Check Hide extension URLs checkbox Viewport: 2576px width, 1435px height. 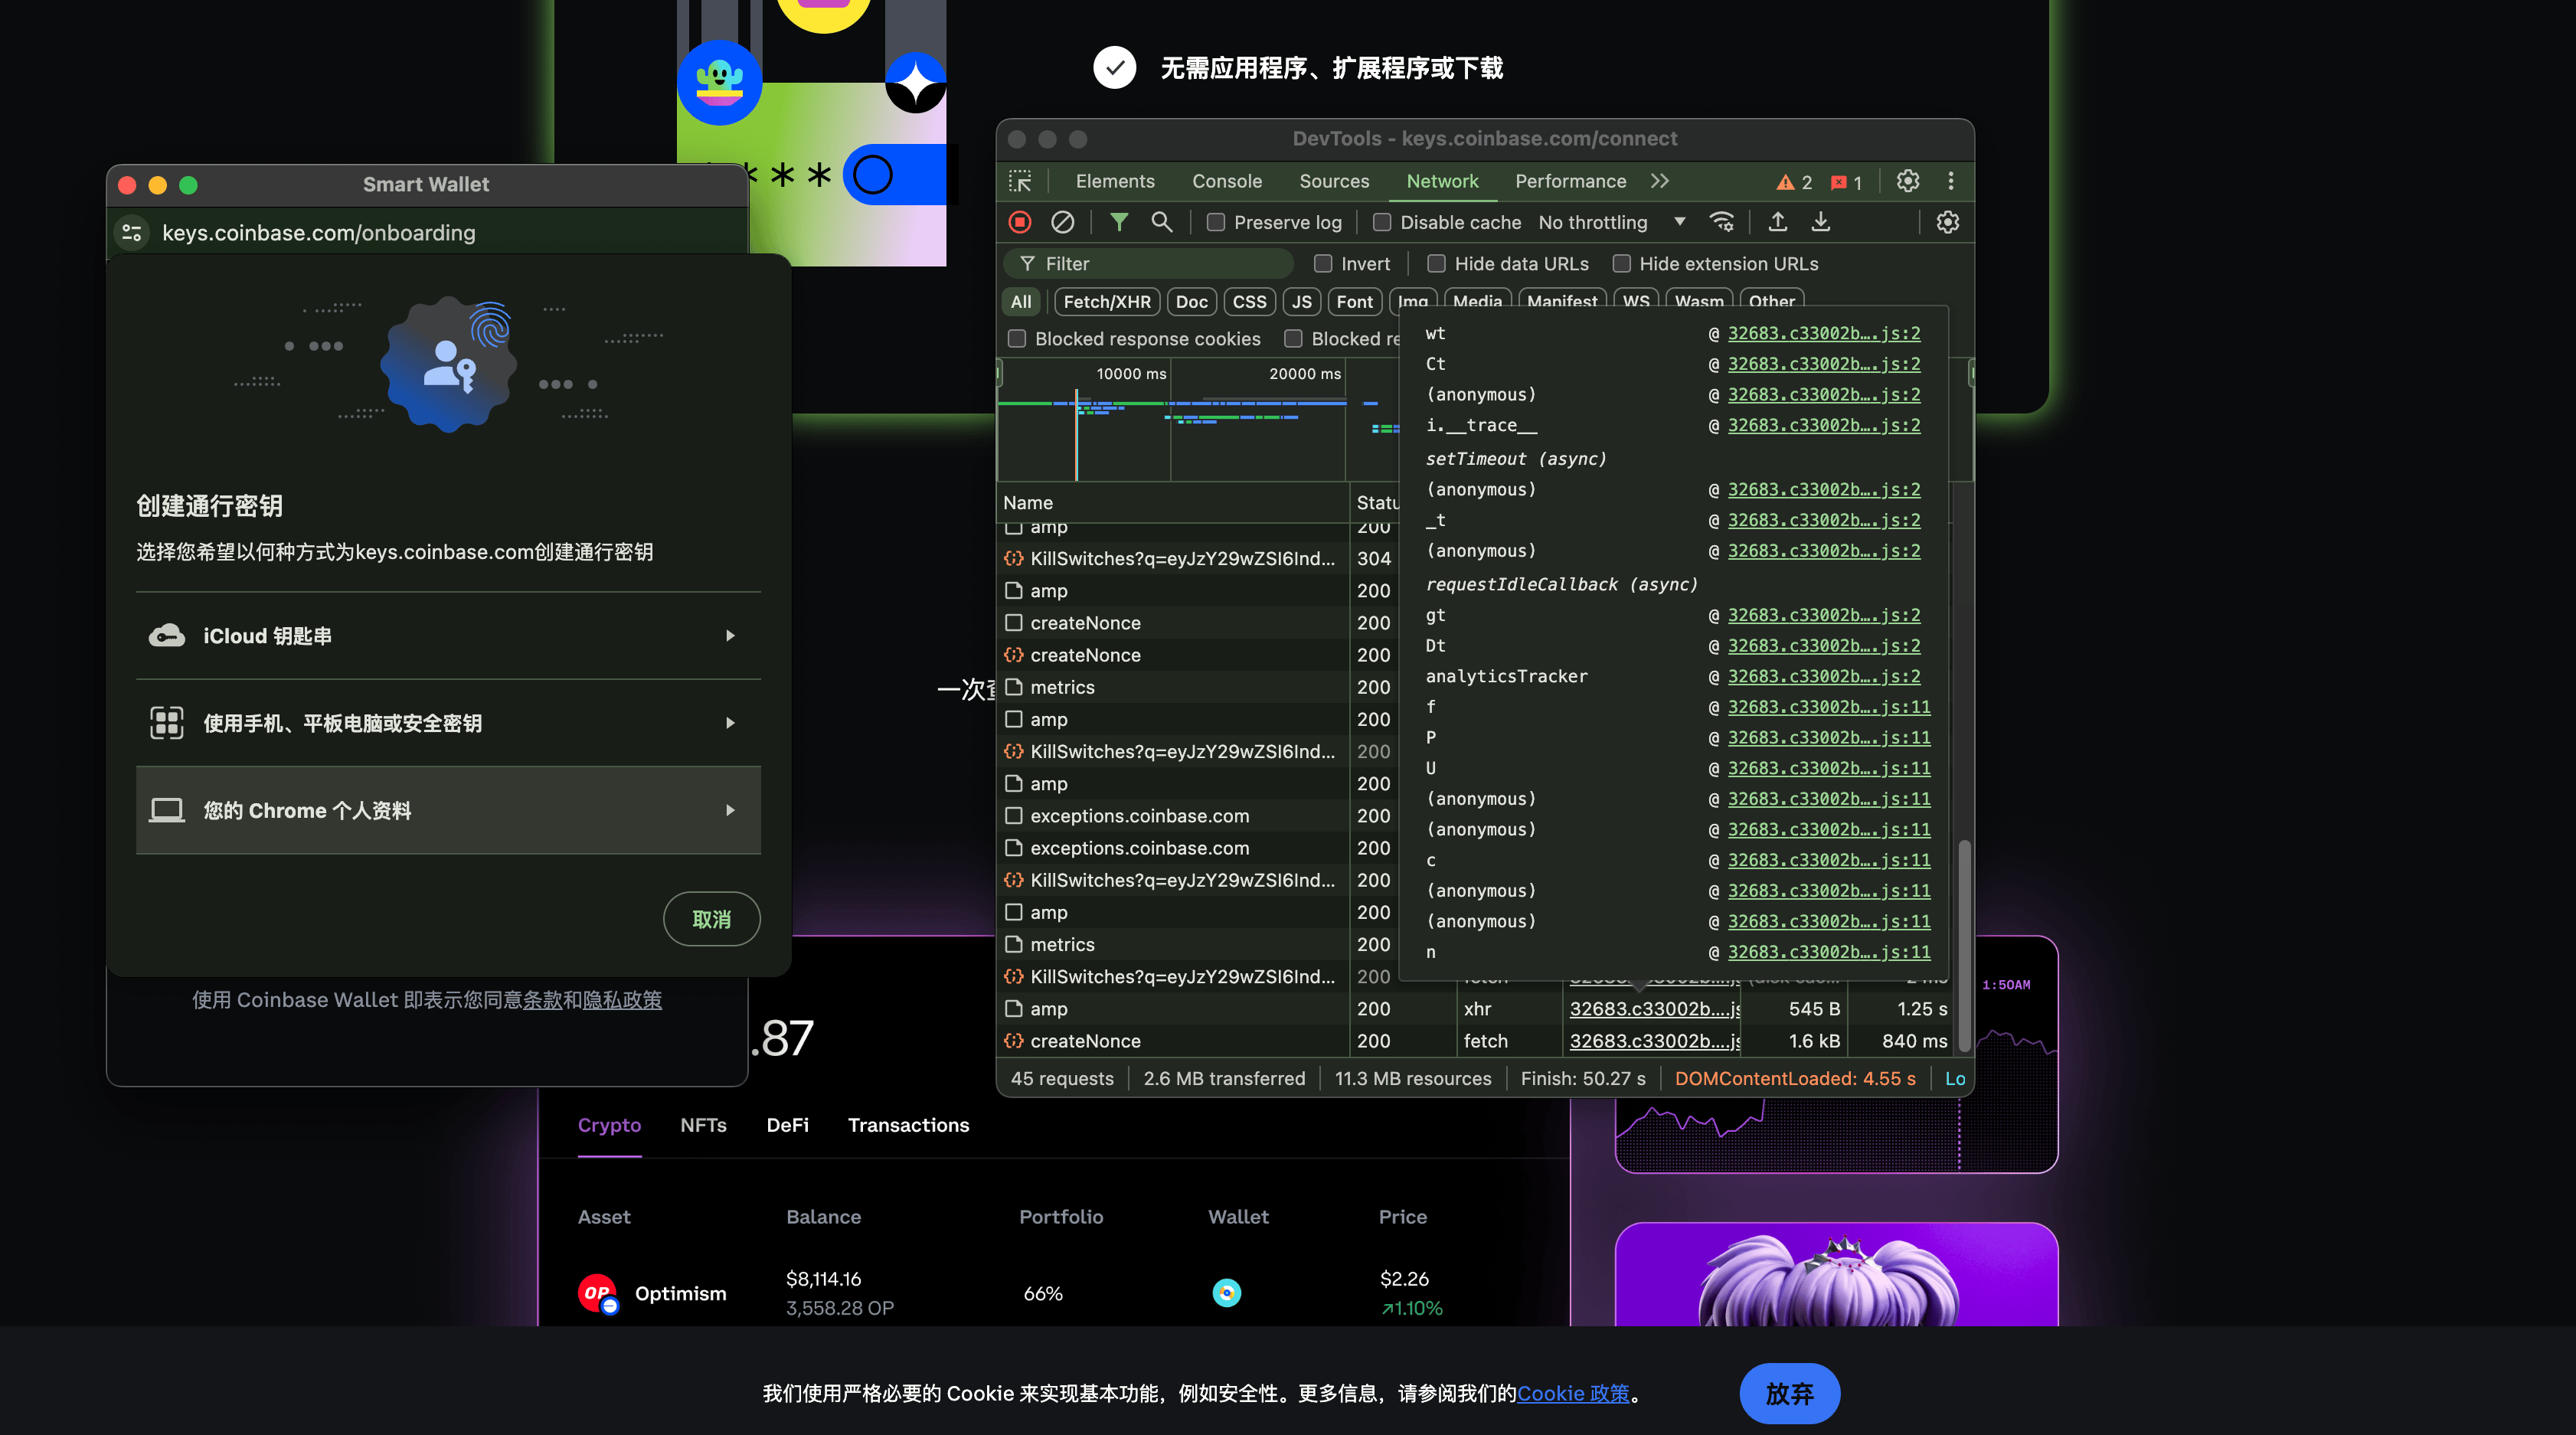tap(1621, 264)
